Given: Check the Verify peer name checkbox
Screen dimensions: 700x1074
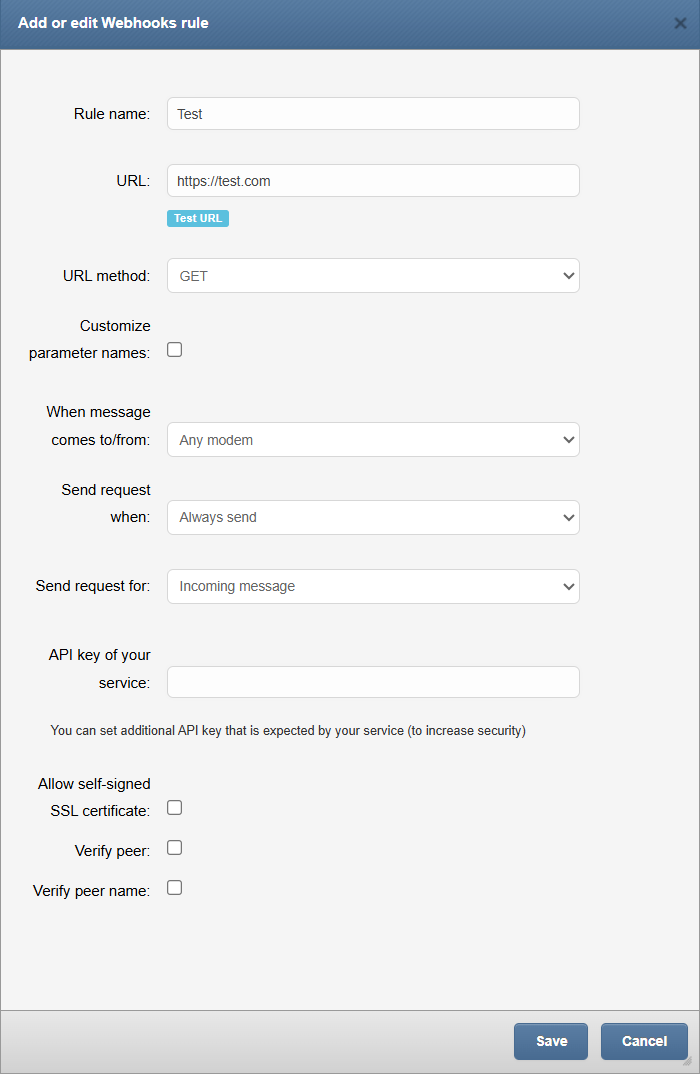Looking at the screenshot, I should pos(174,888).
